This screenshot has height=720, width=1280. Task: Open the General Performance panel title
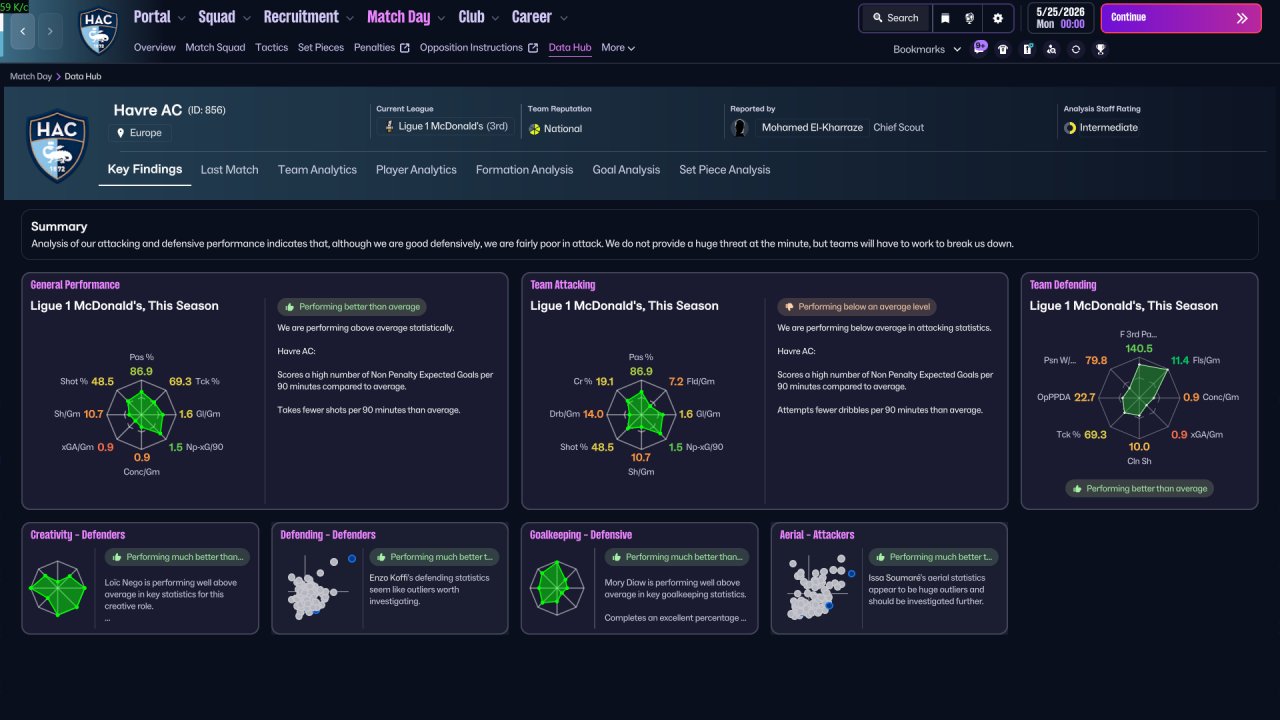(75, 285)
